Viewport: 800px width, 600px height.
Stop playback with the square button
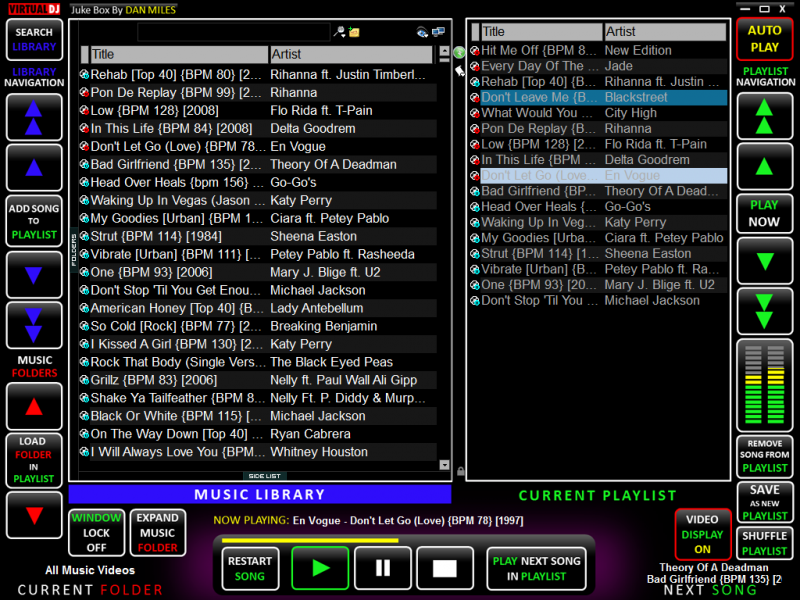(445, 568)
